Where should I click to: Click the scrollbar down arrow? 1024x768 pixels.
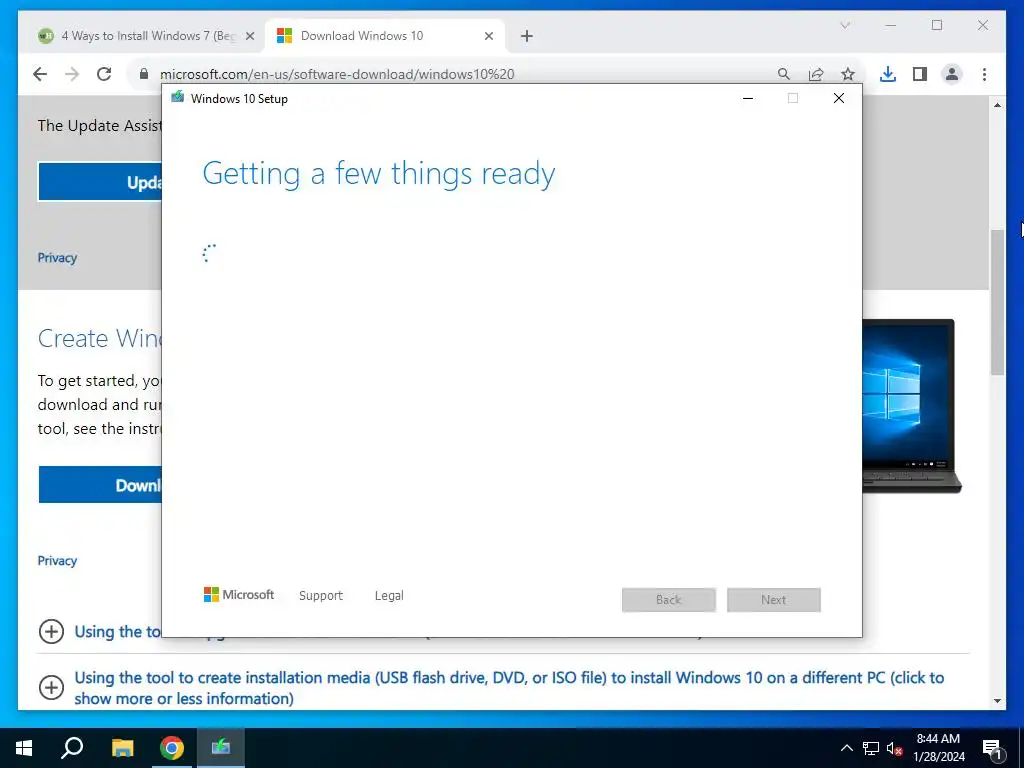[997, 701]
